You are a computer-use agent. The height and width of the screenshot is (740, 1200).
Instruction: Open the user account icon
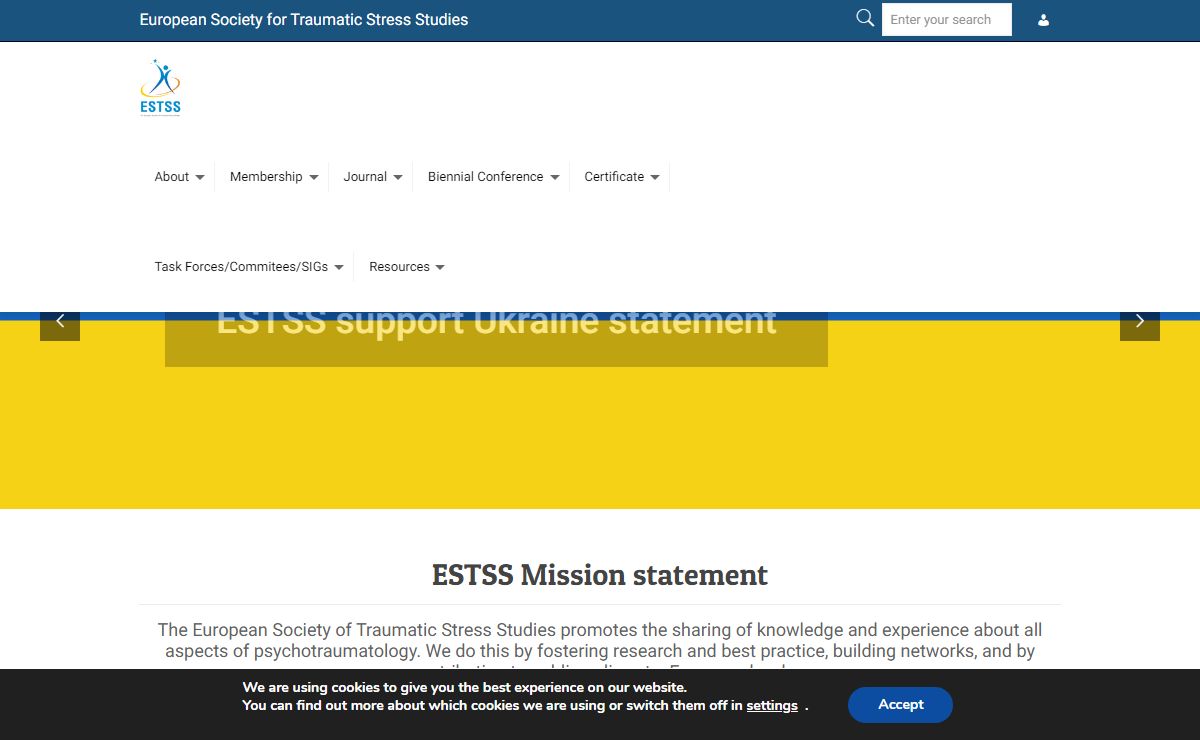pyautogui.click(x=1043, y=20)
